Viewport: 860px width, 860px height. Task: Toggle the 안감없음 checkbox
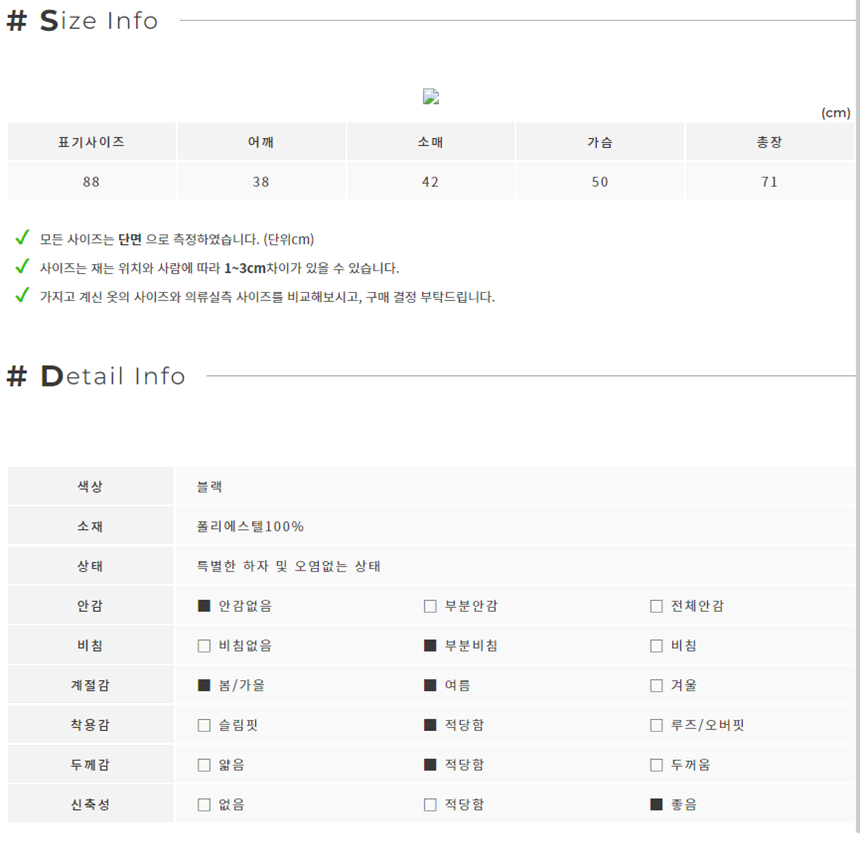pos(204,606)
